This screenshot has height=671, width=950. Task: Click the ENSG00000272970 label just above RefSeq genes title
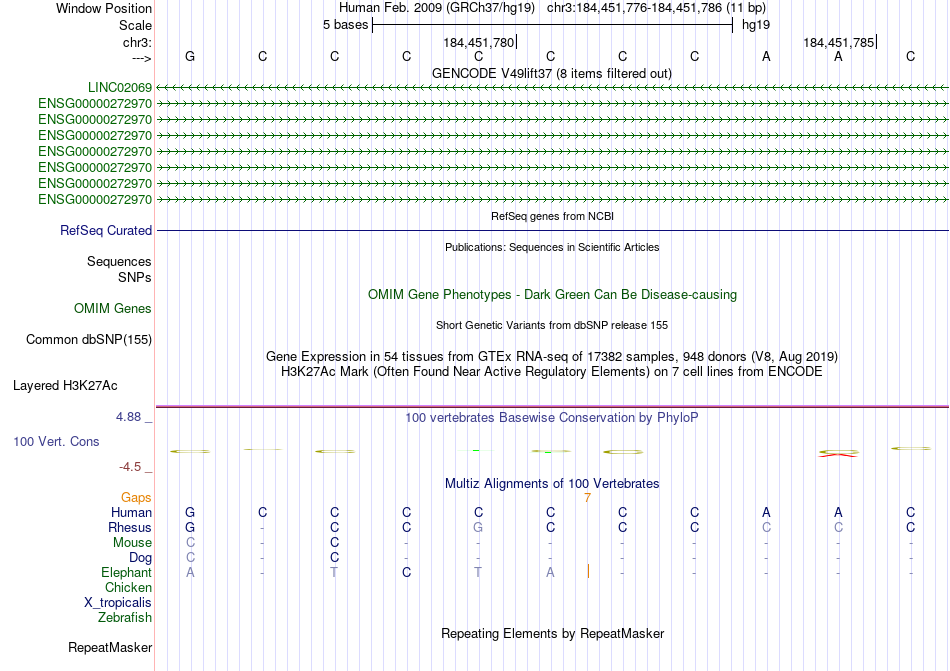(x=95, y=199)
